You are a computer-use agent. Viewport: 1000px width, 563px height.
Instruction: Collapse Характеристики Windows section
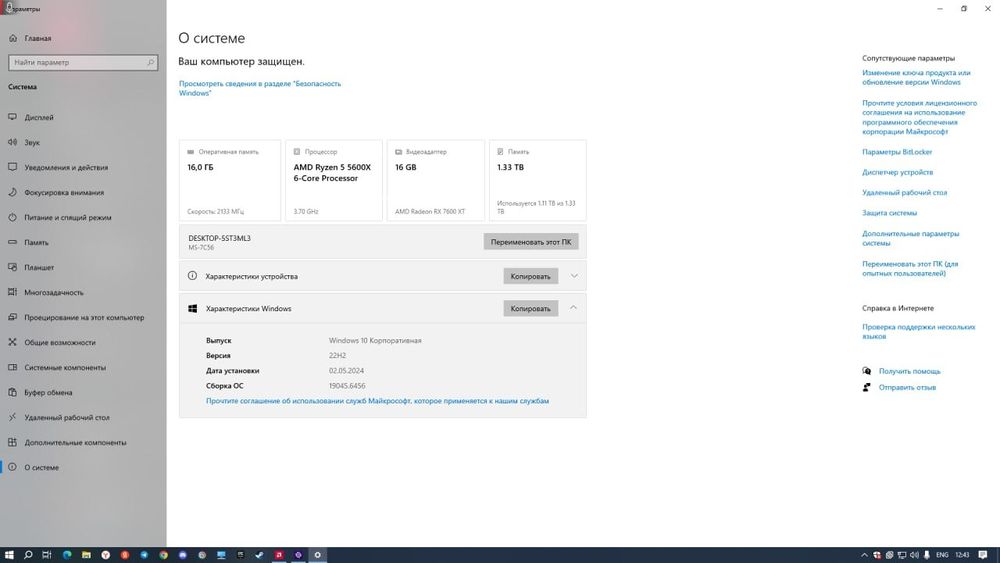coord(573,308)
